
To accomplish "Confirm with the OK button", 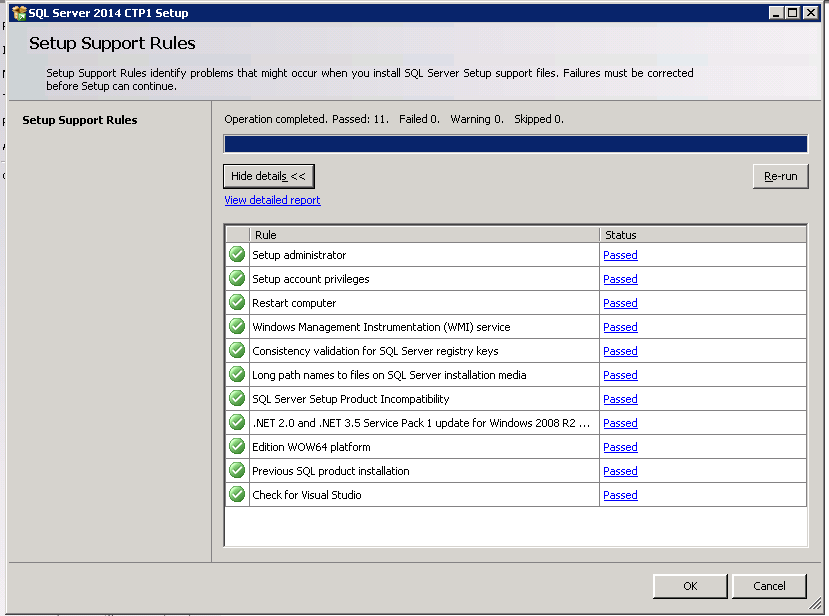I will [x=690, y=586].
